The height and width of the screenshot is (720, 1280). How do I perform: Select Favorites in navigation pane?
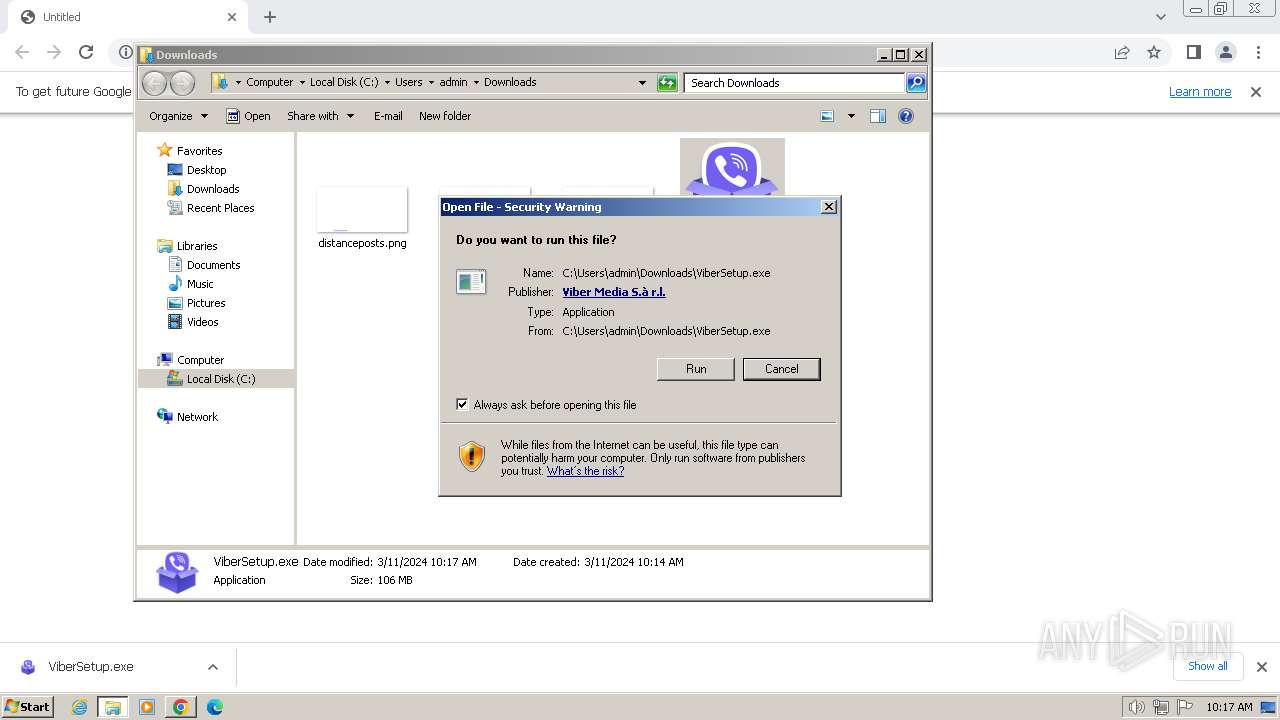[x=199, y=151]
